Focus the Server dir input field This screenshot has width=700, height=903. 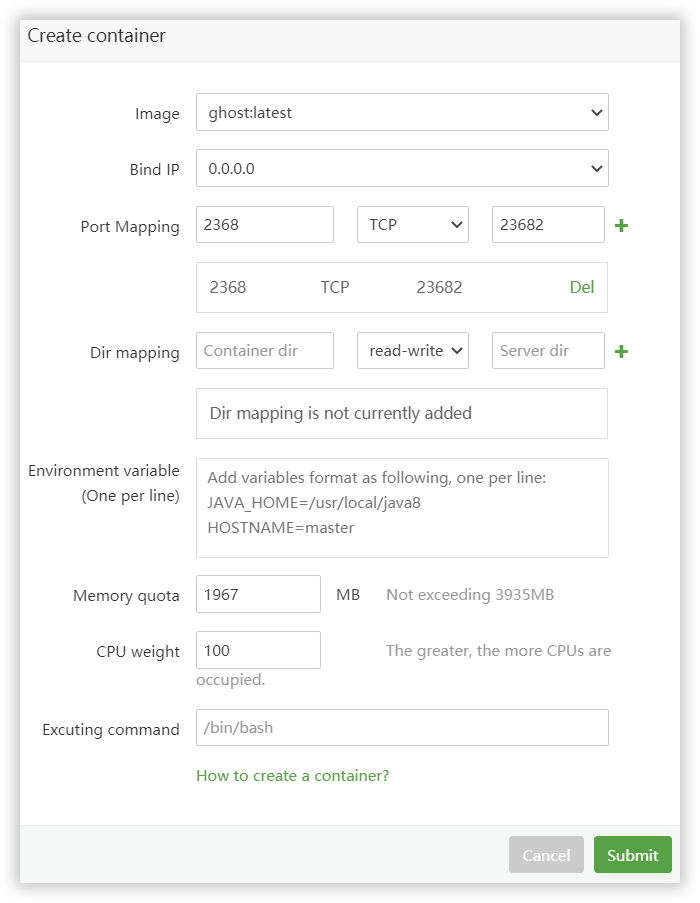click(547, 351)
